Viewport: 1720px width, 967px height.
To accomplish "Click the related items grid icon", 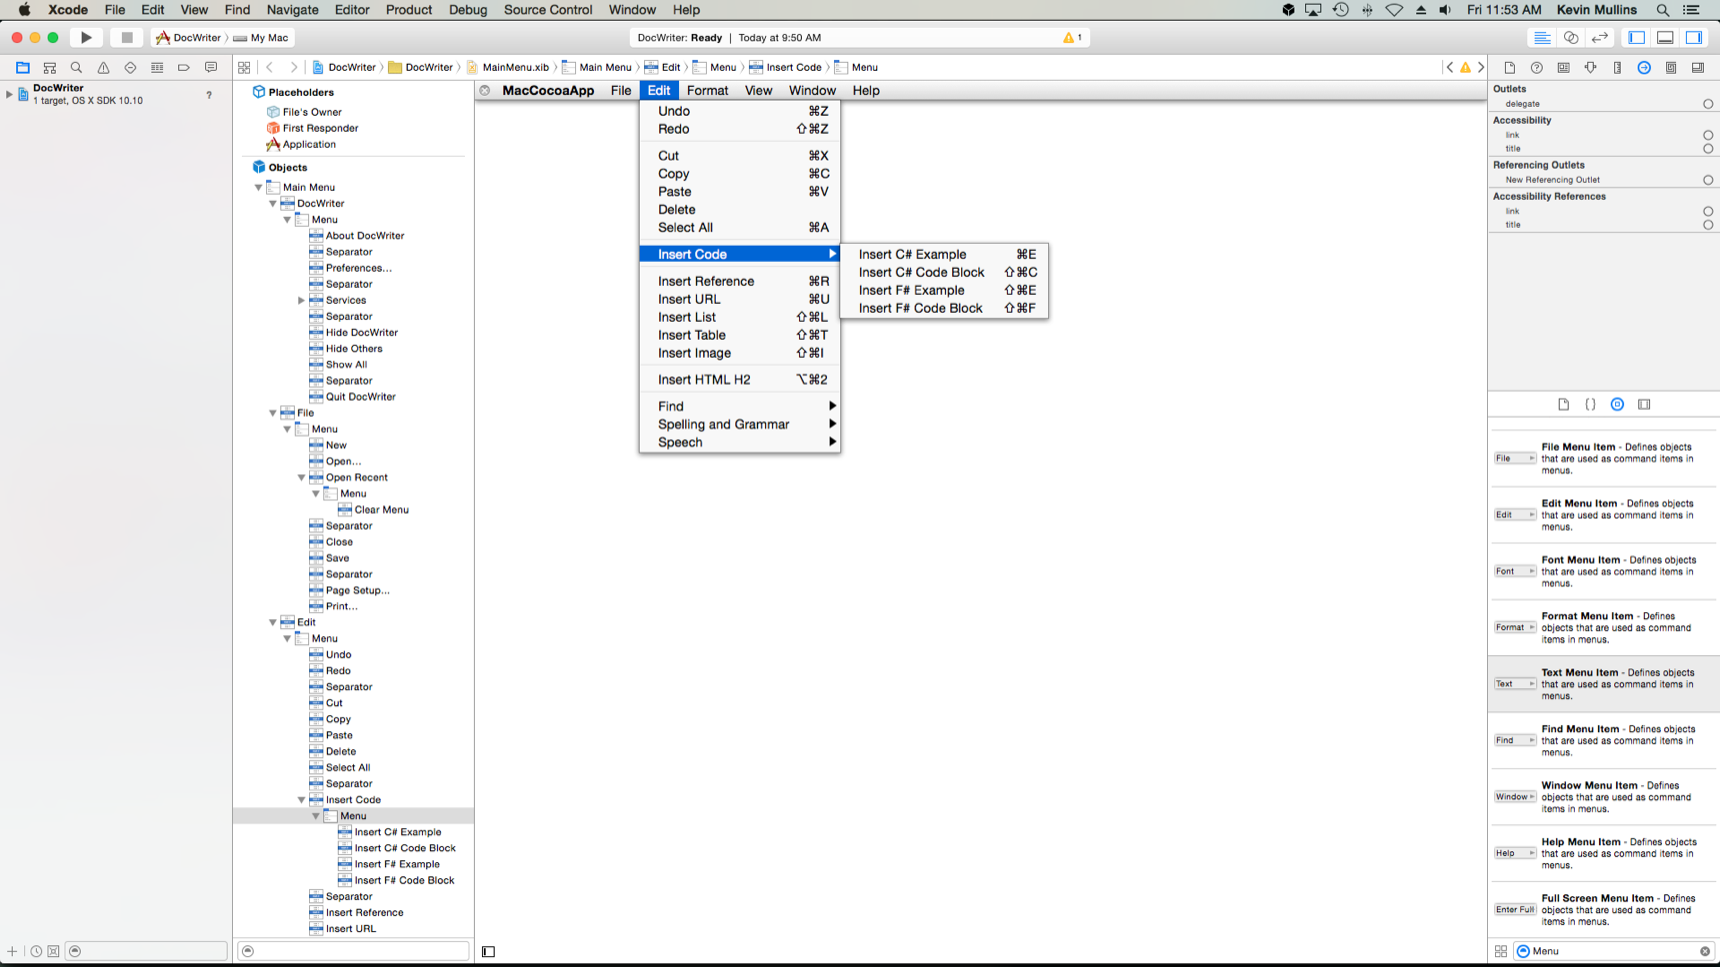I will pyautogui.click(x=244, y=67).
